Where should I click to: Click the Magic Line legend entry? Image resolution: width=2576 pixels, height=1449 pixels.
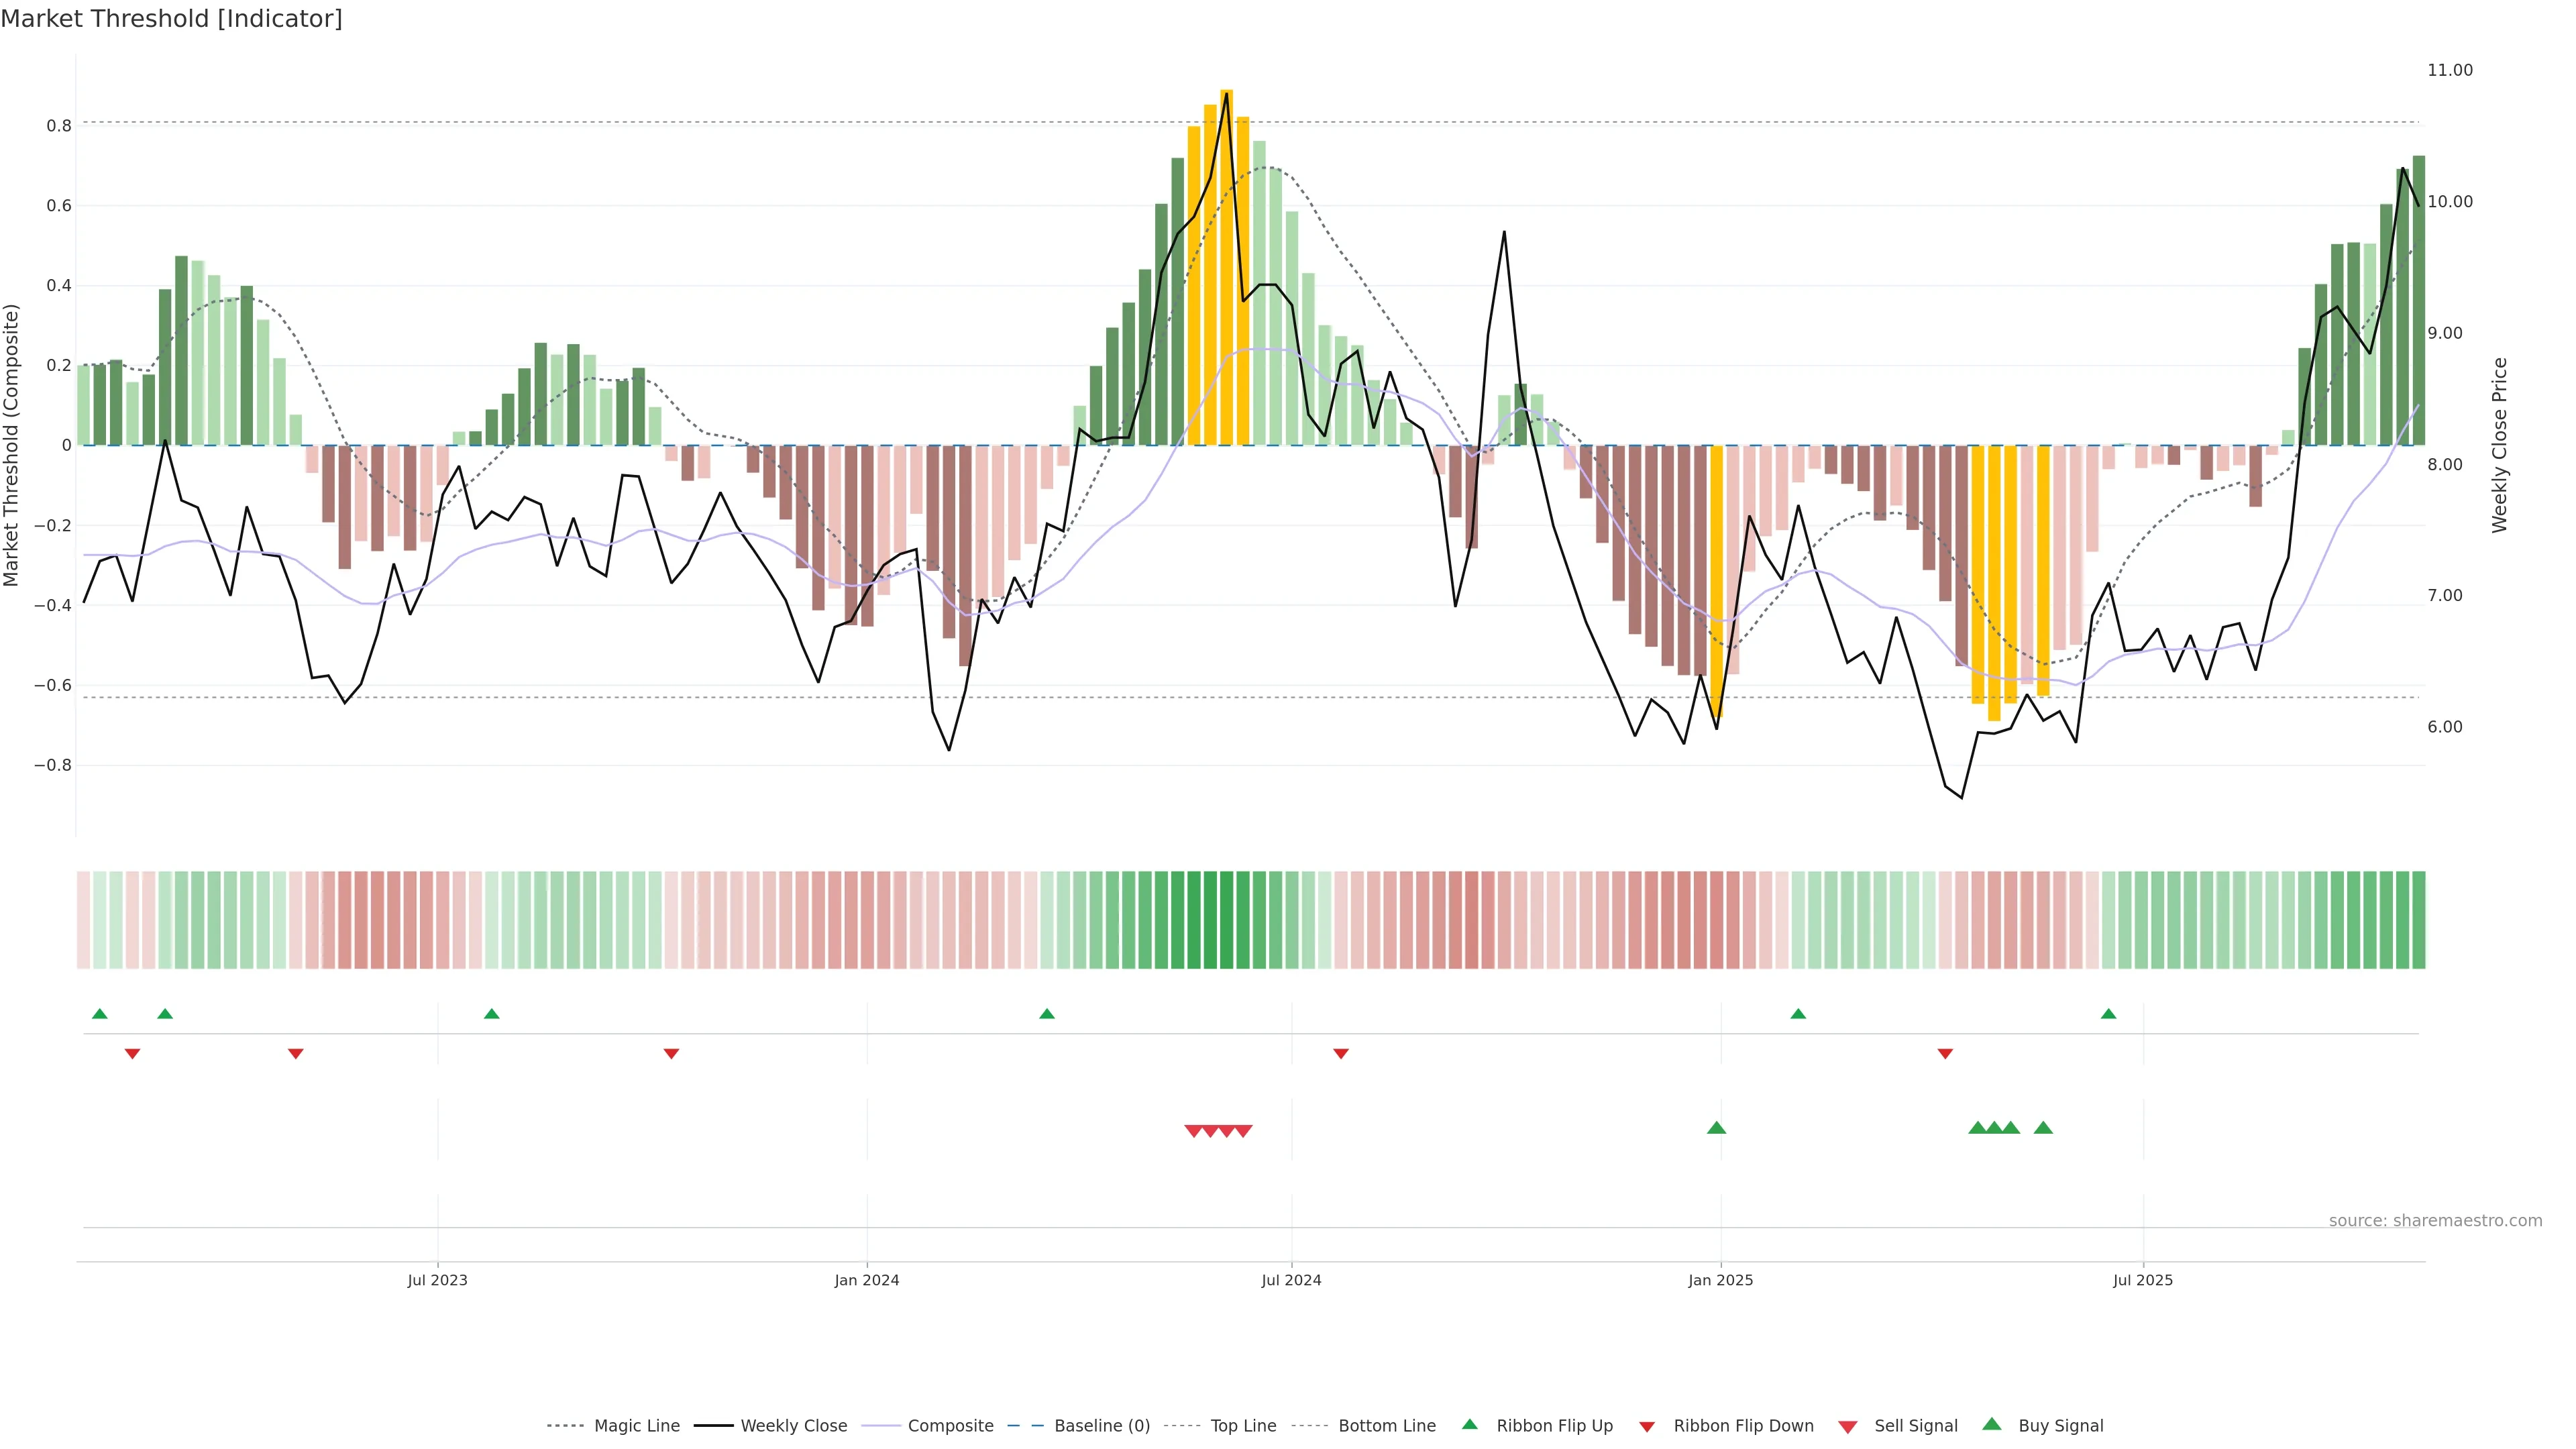[x=636, y=1426]
